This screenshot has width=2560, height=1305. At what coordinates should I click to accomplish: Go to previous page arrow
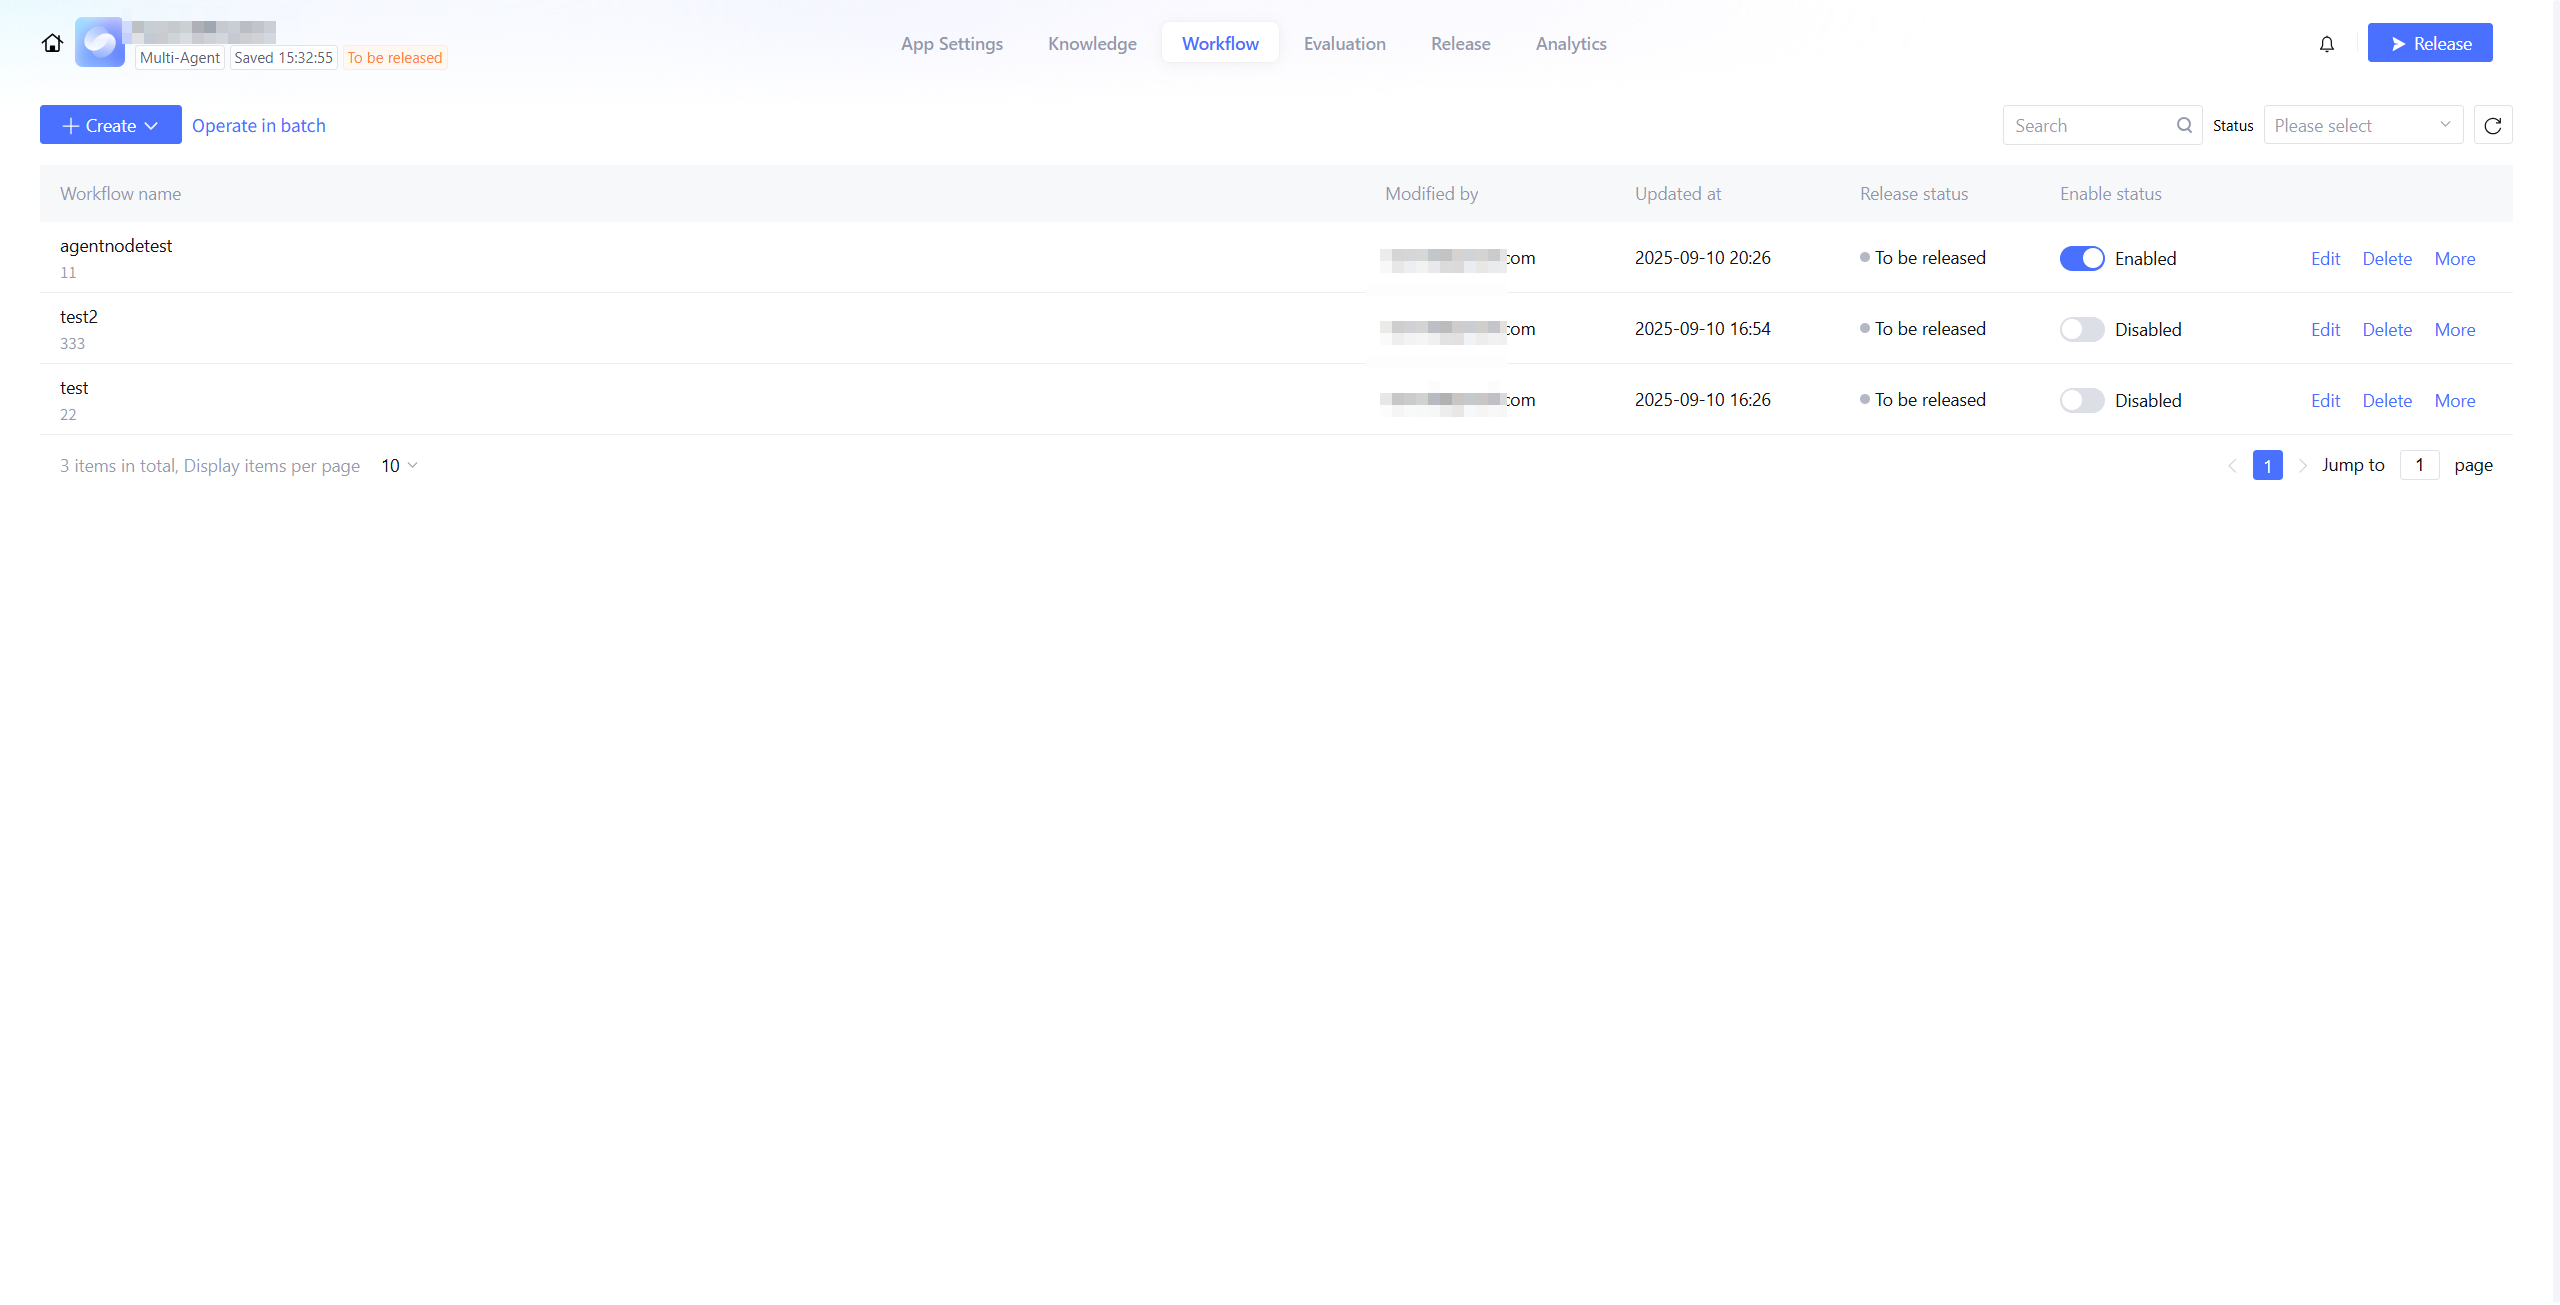[x=2232, y=466]
